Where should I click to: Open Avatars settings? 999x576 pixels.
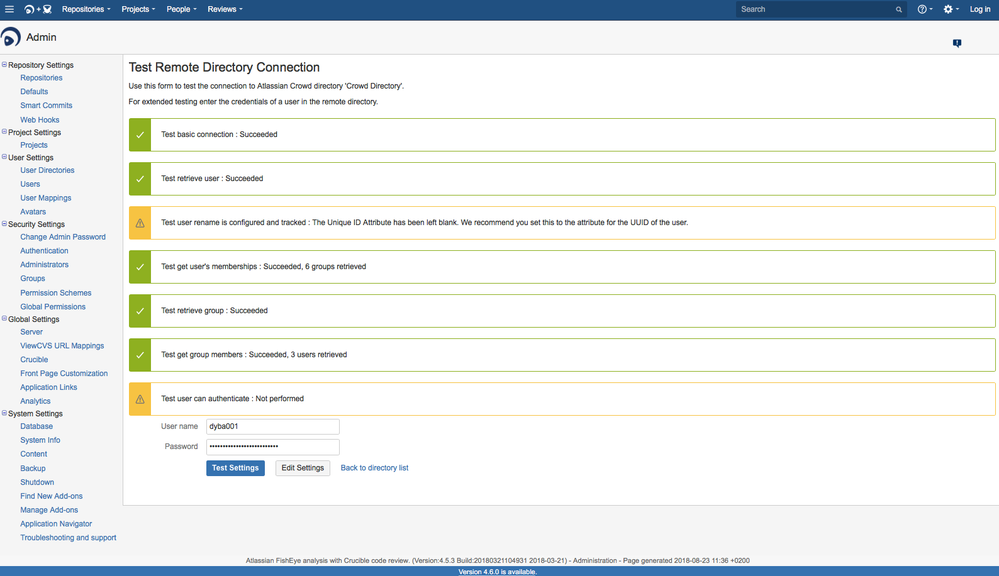coord(33,212)
